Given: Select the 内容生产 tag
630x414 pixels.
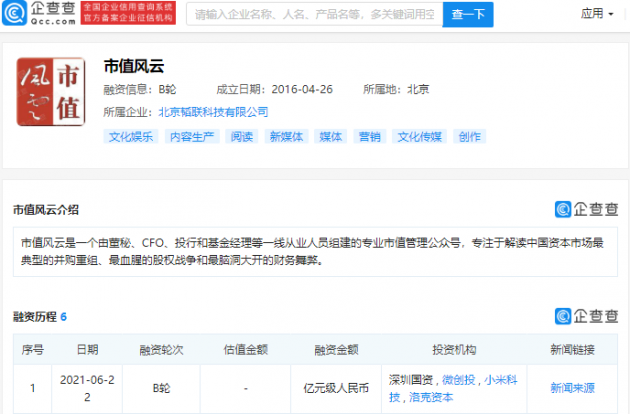Looking at the screenshot, I should coord(192,137).
